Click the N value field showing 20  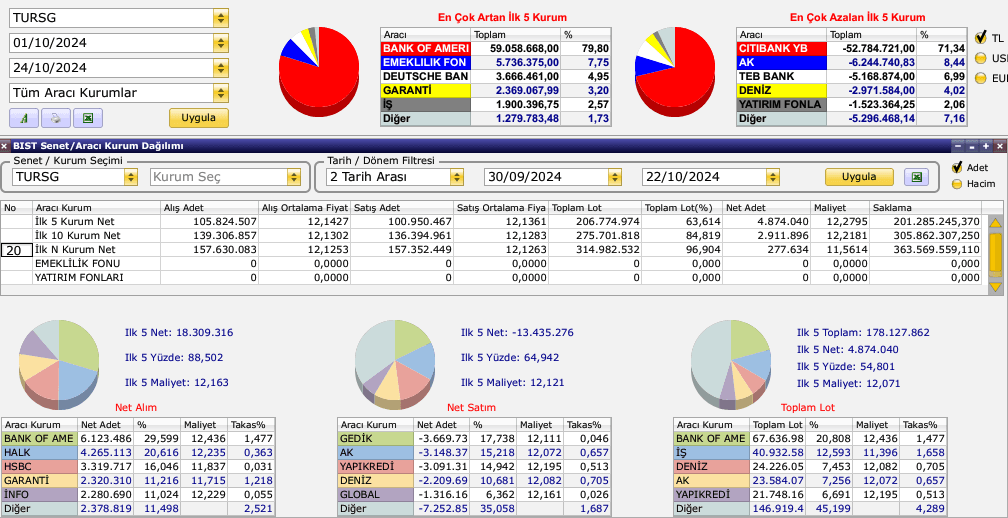click(x=17, y=250)
